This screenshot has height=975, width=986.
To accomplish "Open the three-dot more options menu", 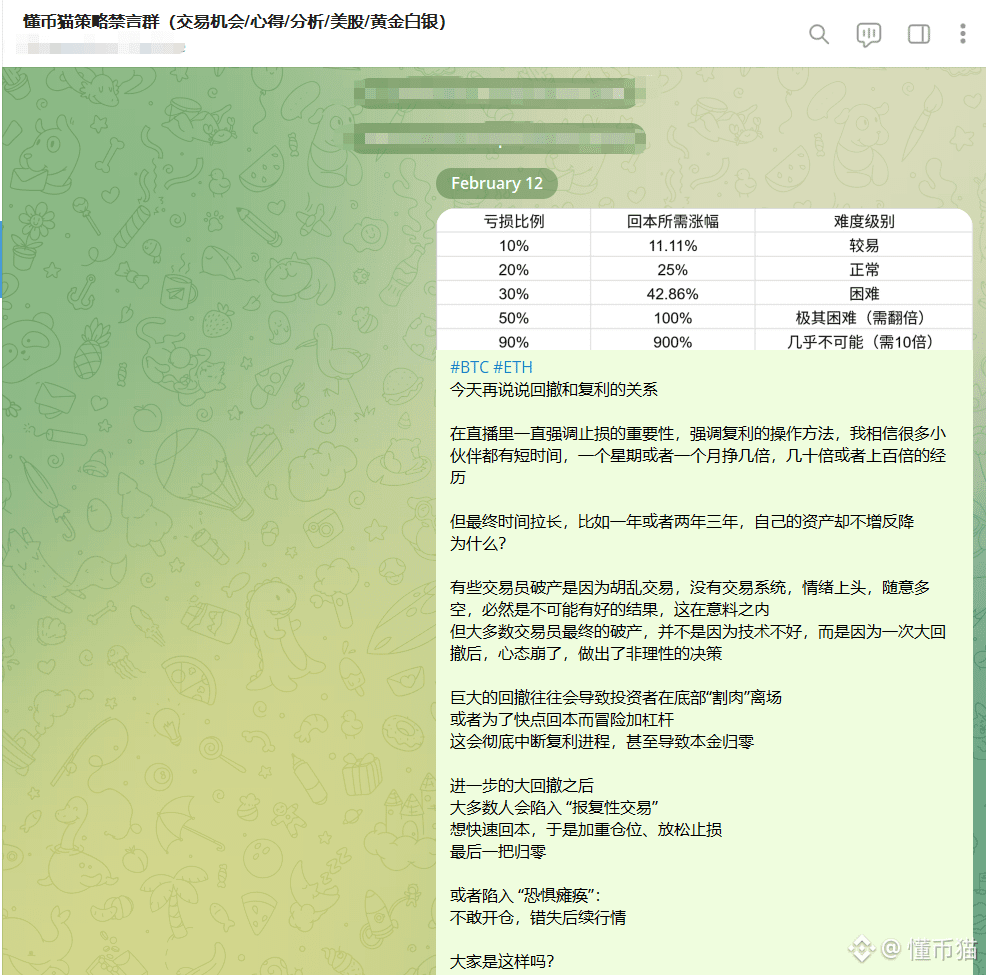I will coord(963,34).
